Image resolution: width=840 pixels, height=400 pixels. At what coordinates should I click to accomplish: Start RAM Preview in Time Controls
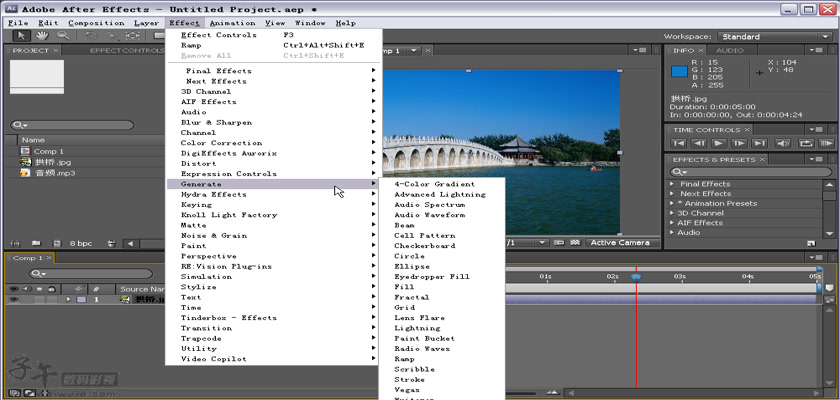pyautogui.click(x=827, y=143)
